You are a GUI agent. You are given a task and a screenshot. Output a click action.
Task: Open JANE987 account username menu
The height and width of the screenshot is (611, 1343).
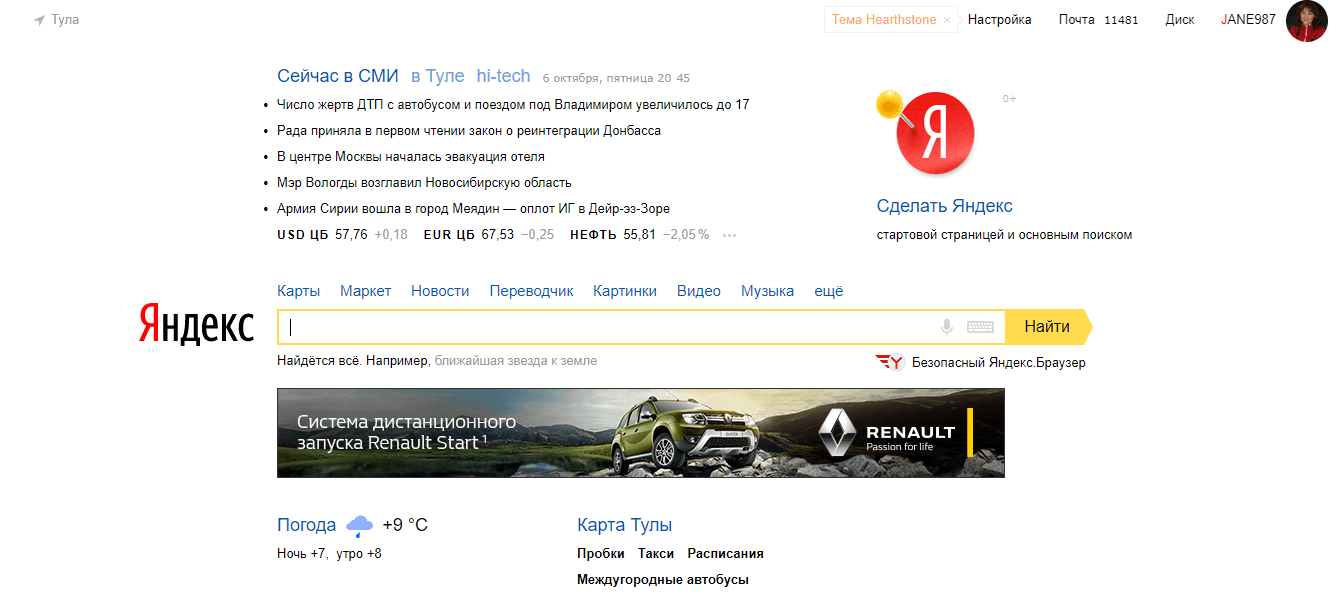tap(1248, 20)
